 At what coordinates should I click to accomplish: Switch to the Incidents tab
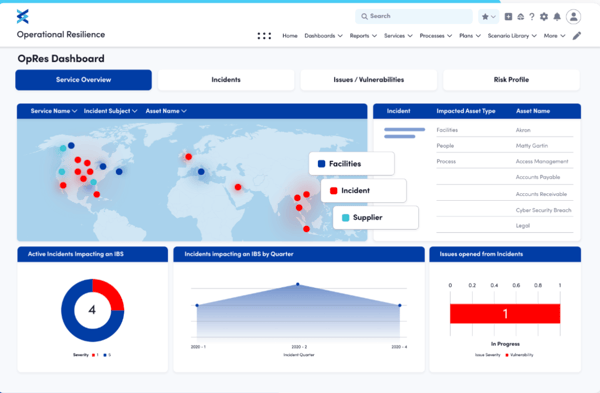point(226,80)
